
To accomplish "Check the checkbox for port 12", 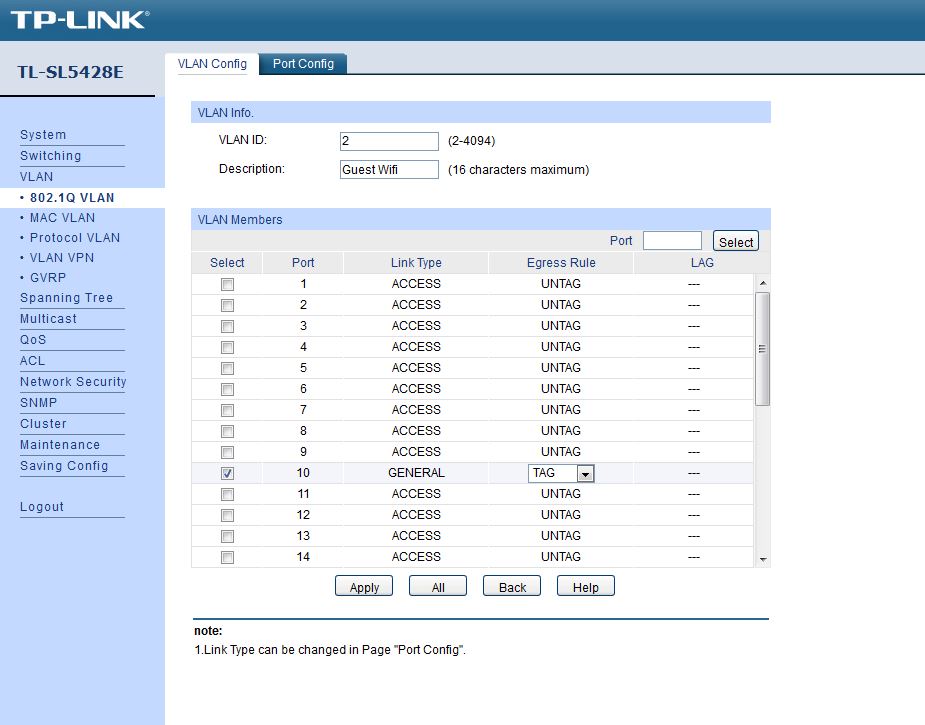I will [227, 516].
